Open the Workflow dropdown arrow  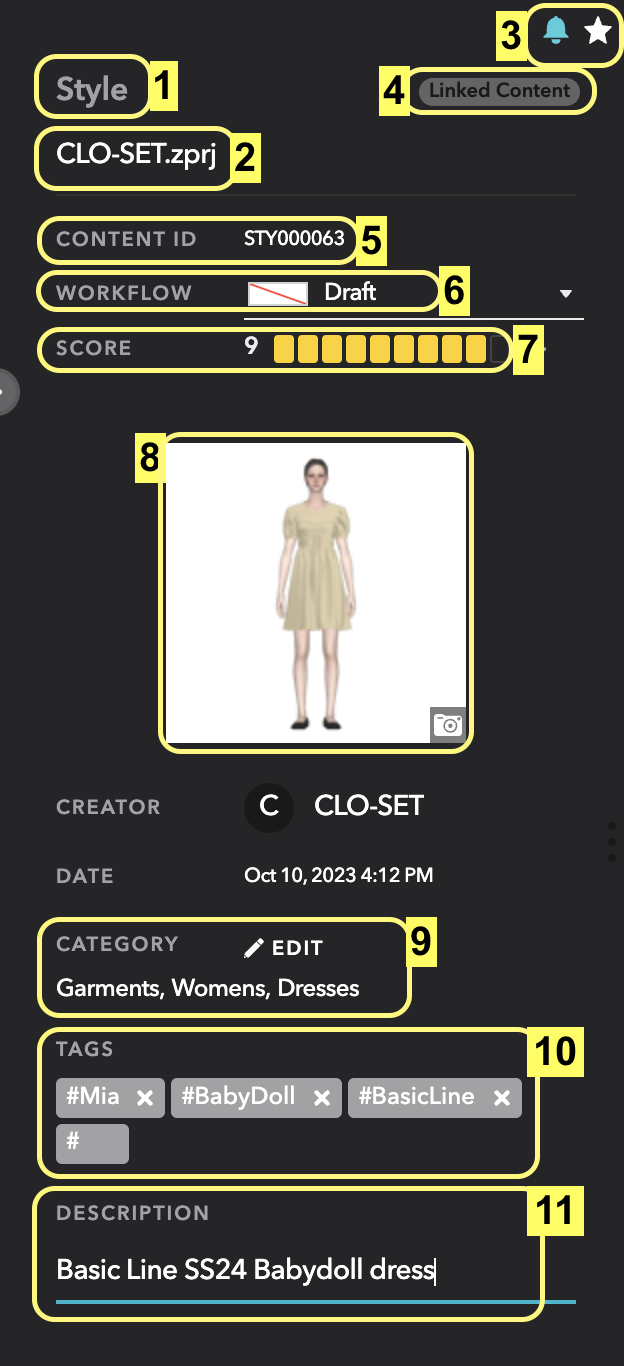[x=566, y=294]
